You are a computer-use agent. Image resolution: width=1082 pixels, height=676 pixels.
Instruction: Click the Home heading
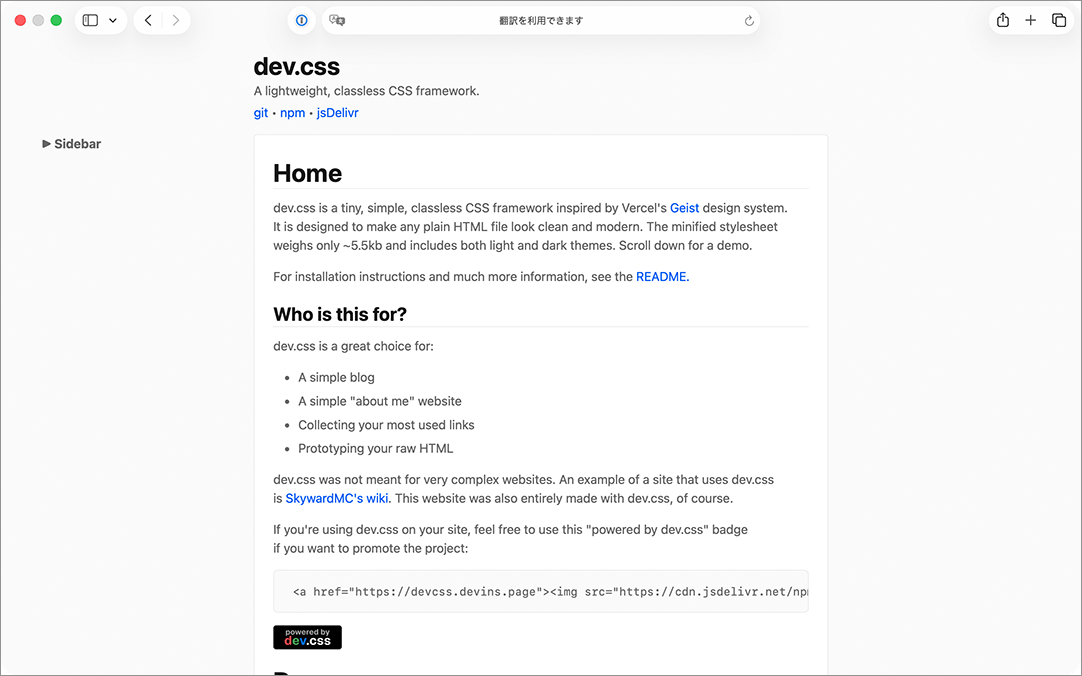click(308, 173)
